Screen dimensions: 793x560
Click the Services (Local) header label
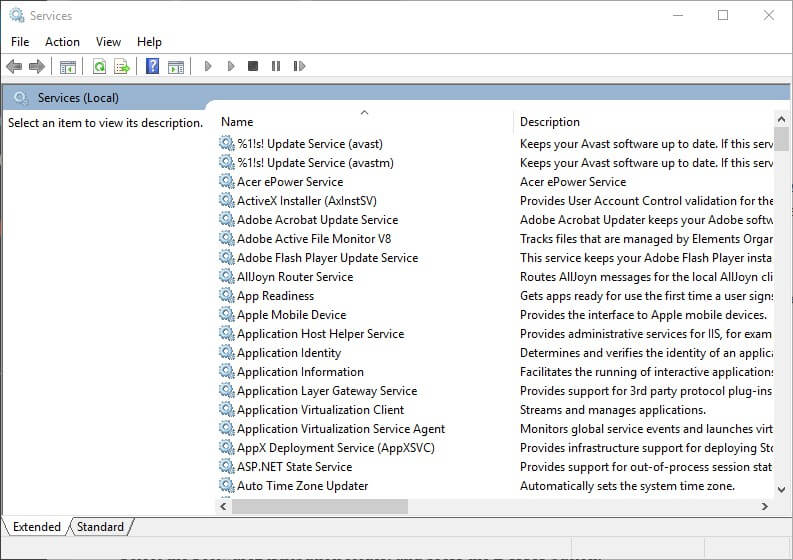click(x=78, y=98)
